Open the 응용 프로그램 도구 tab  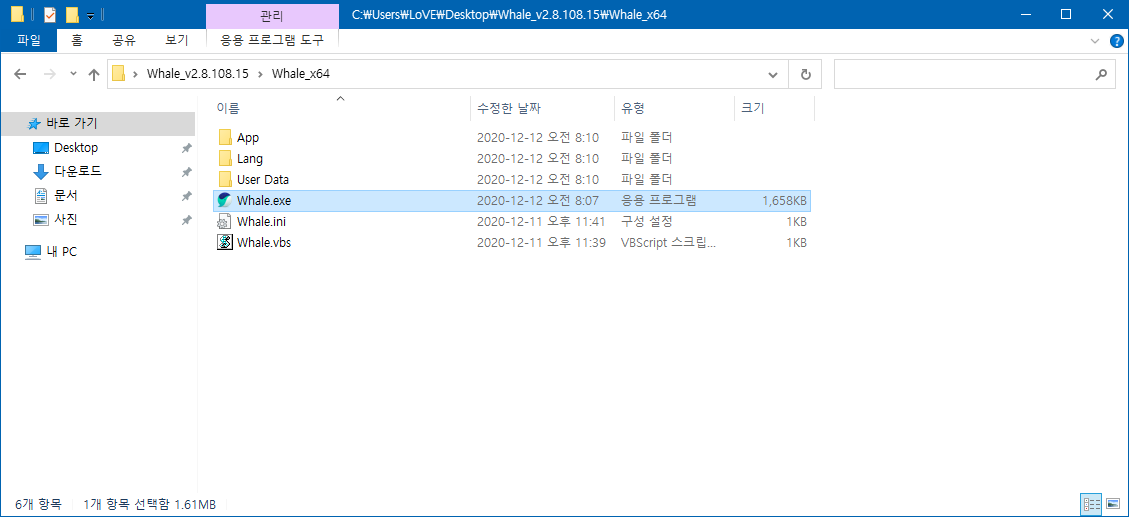tap(272, 40)
